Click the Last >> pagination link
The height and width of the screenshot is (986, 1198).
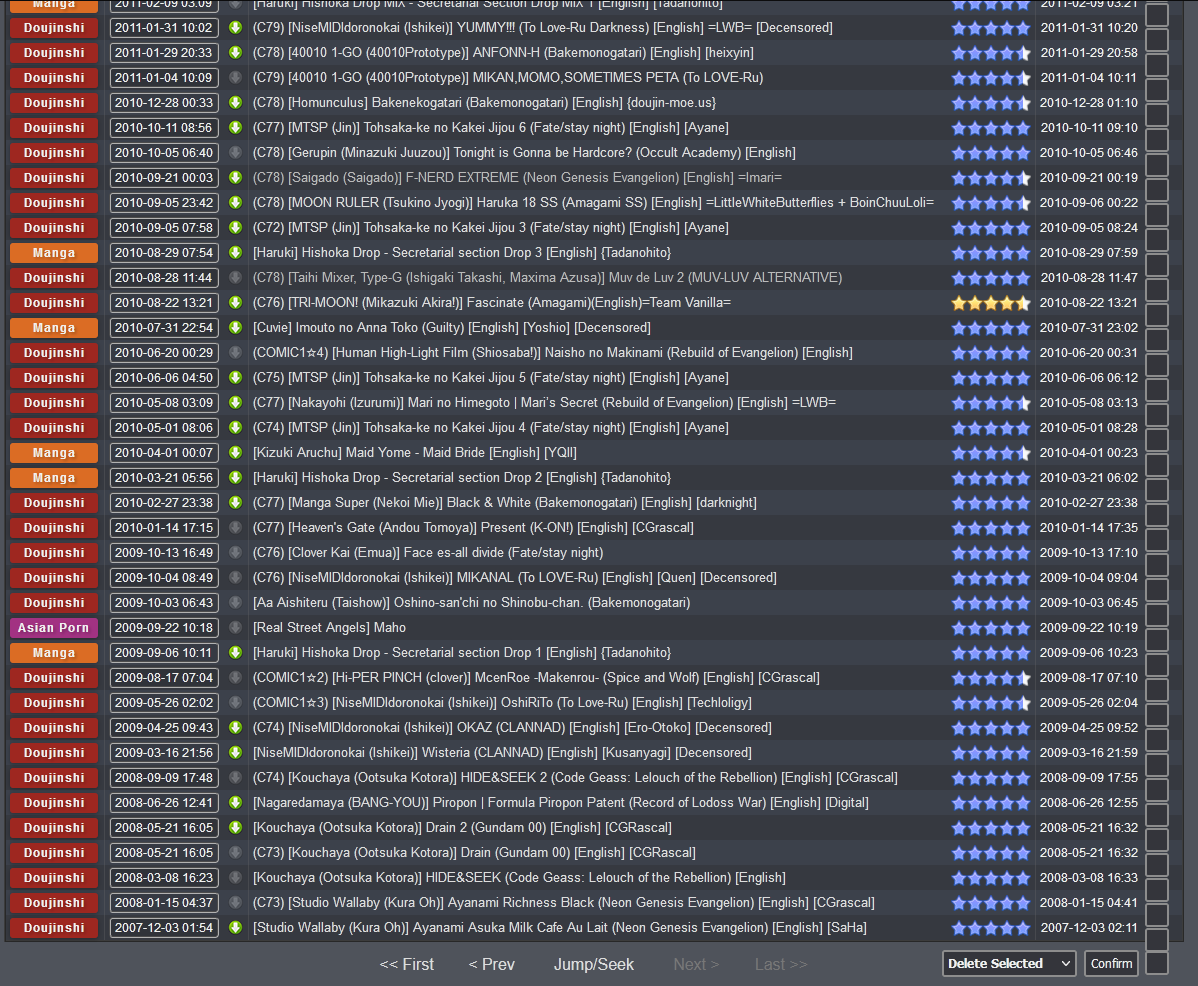coord(781,965)
